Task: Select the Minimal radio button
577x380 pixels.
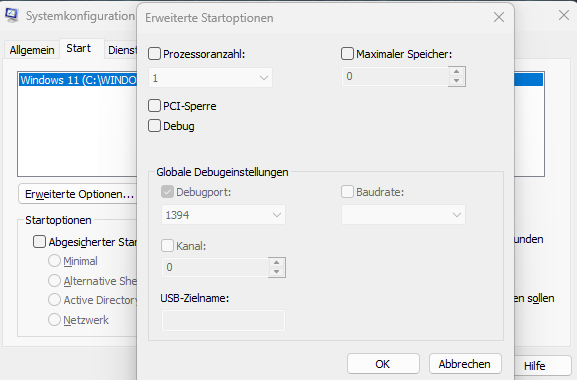Action: coord(54,261)
